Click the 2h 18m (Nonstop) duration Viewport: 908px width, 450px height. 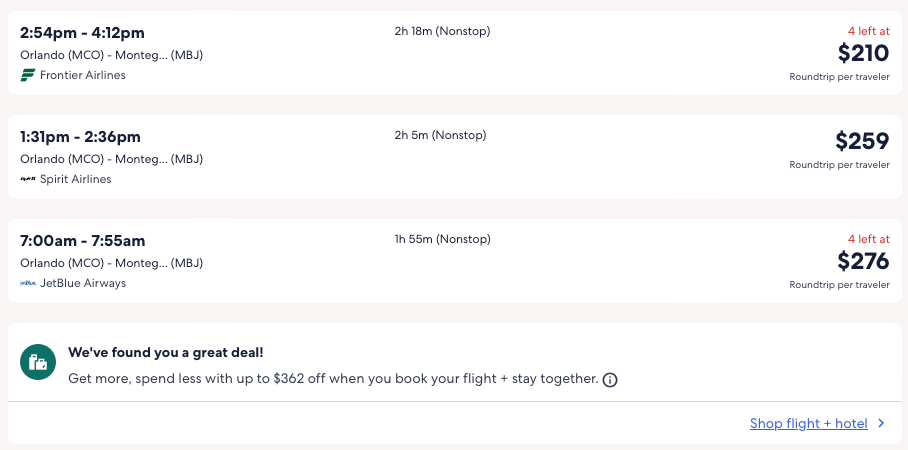pyautogui.click(x=442, y=31)
